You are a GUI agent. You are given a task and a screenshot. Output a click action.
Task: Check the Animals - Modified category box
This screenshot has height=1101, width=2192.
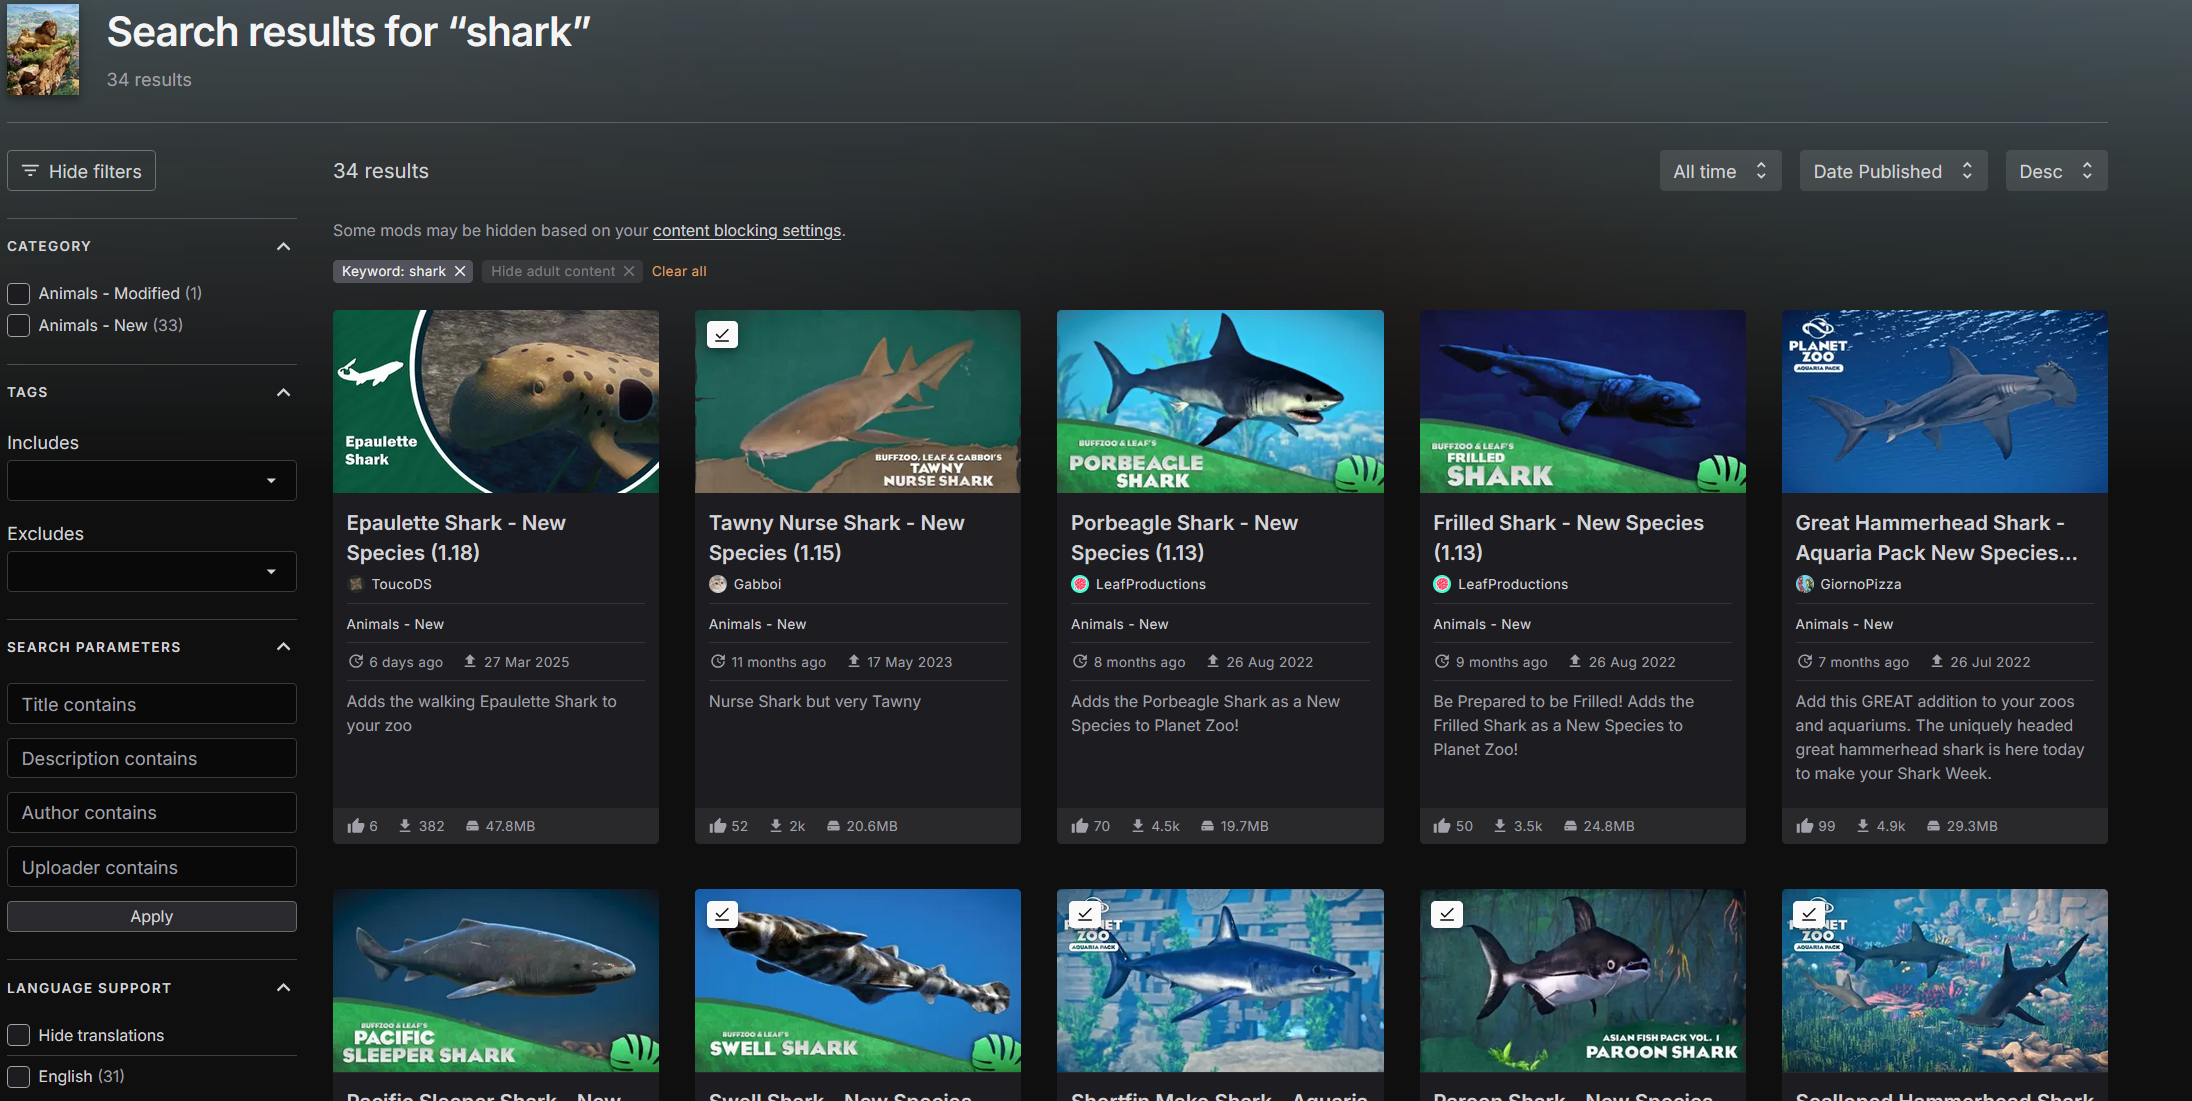pyautogui.click(x=18, y=293)
